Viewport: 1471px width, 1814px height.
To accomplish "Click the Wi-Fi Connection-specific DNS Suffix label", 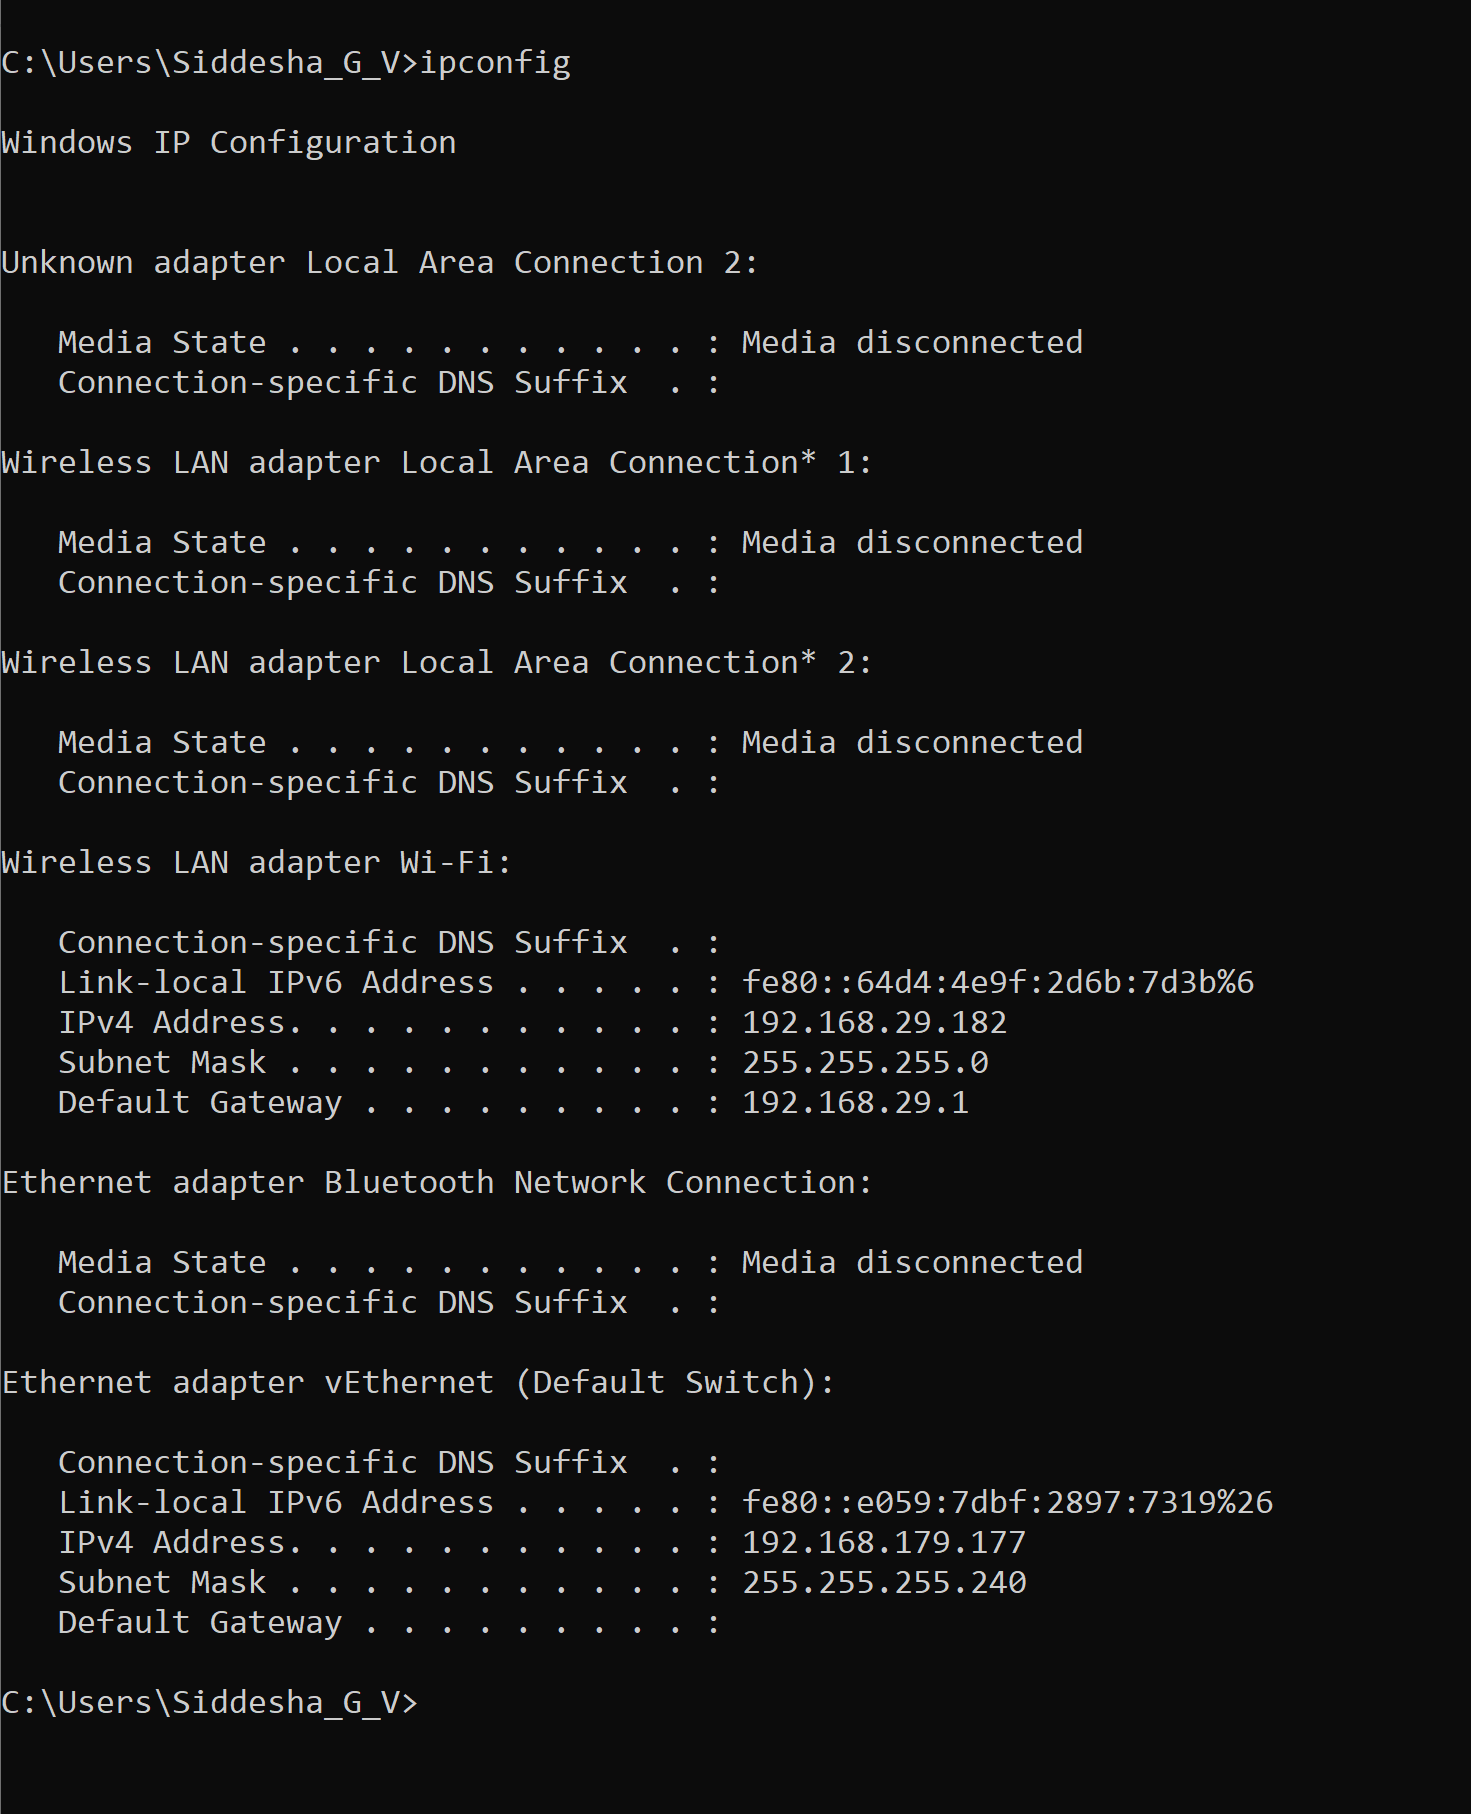I will pos(343,942).
